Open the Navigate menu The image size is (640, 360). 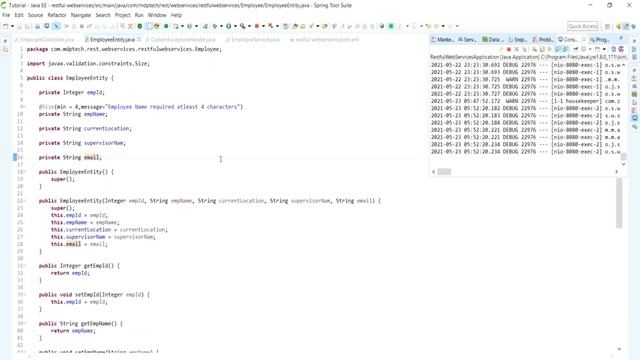(x=81, y=15)
